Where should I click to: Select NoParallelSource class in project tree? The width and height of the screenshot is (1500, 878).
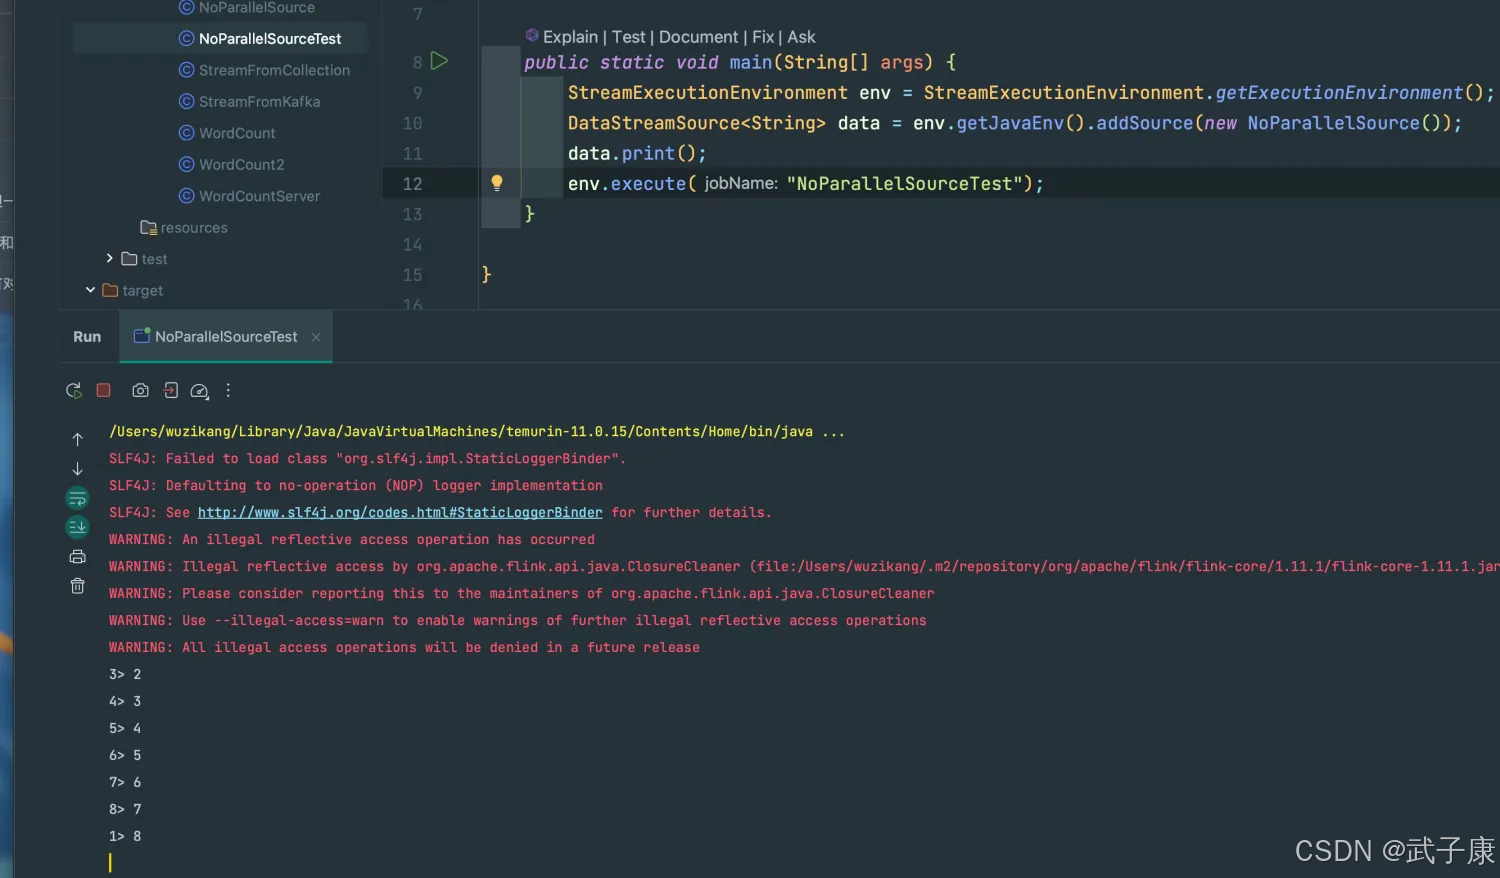click(247, 8)
